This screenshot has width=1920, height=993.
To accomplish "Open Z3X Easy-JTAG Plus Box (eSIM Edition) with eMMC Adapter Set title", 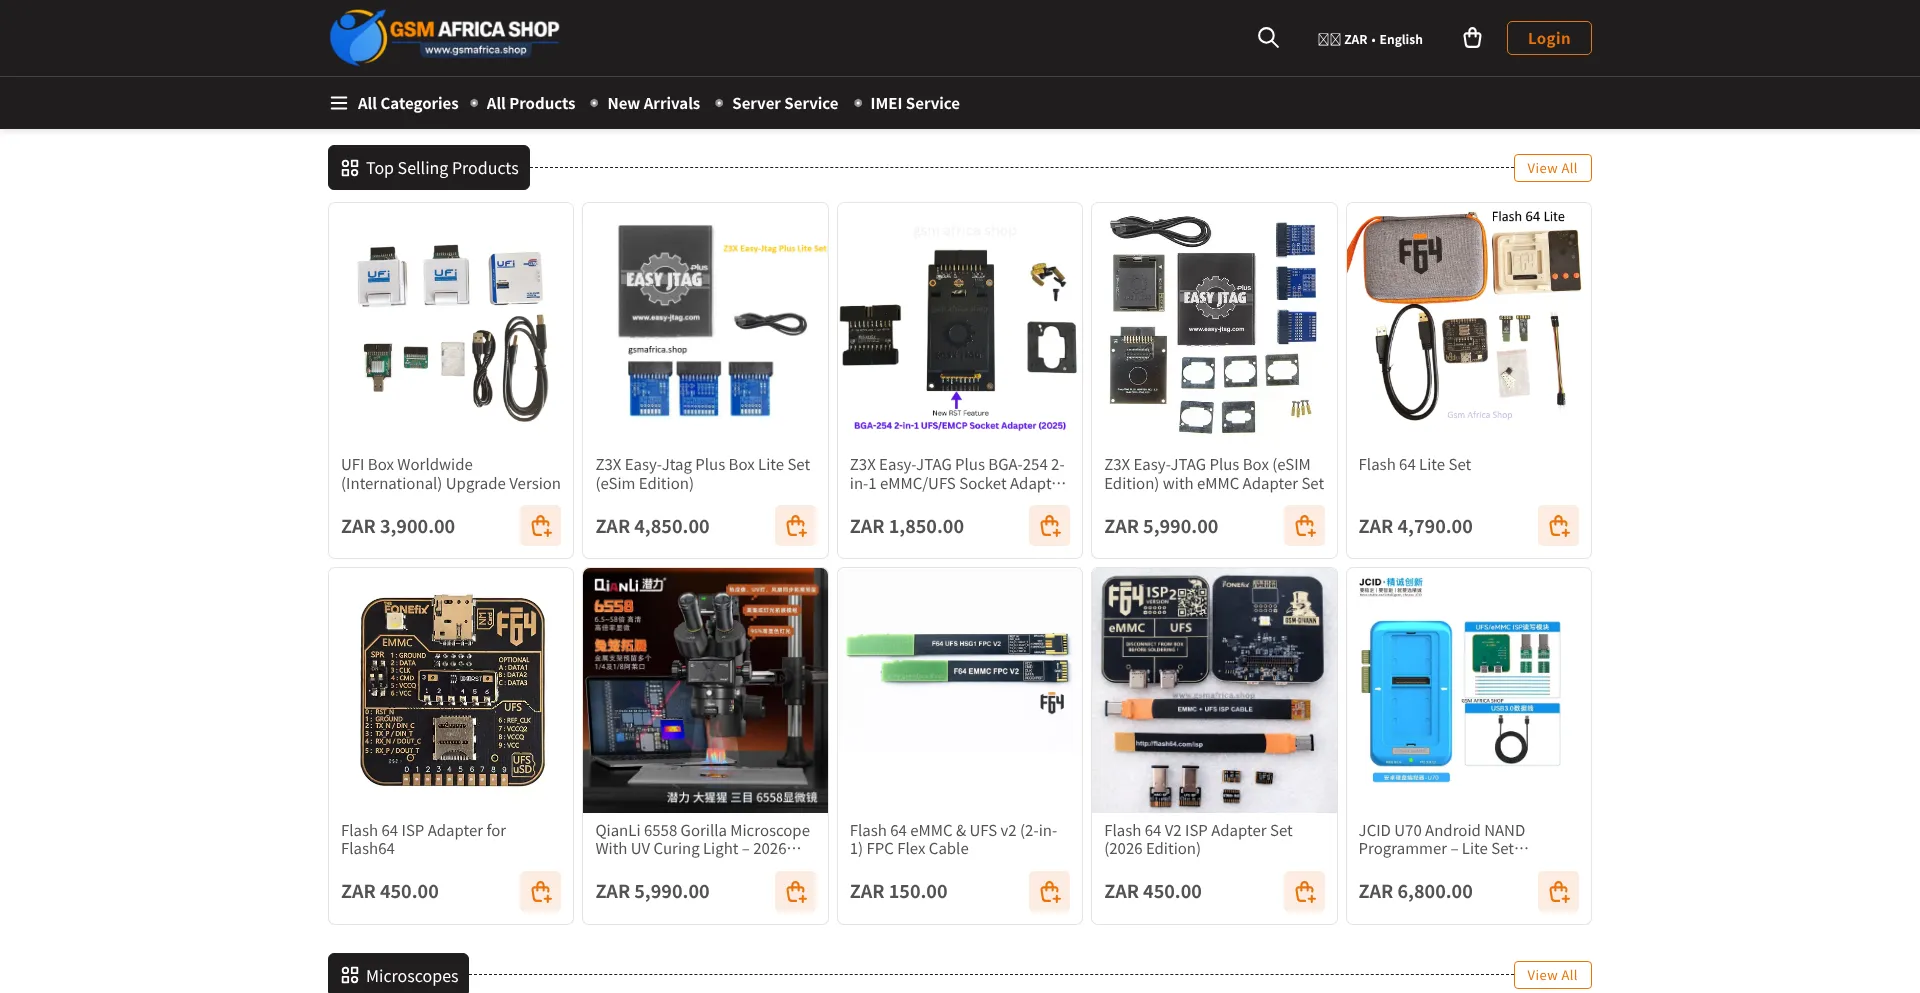I will tap(1214, 474).
